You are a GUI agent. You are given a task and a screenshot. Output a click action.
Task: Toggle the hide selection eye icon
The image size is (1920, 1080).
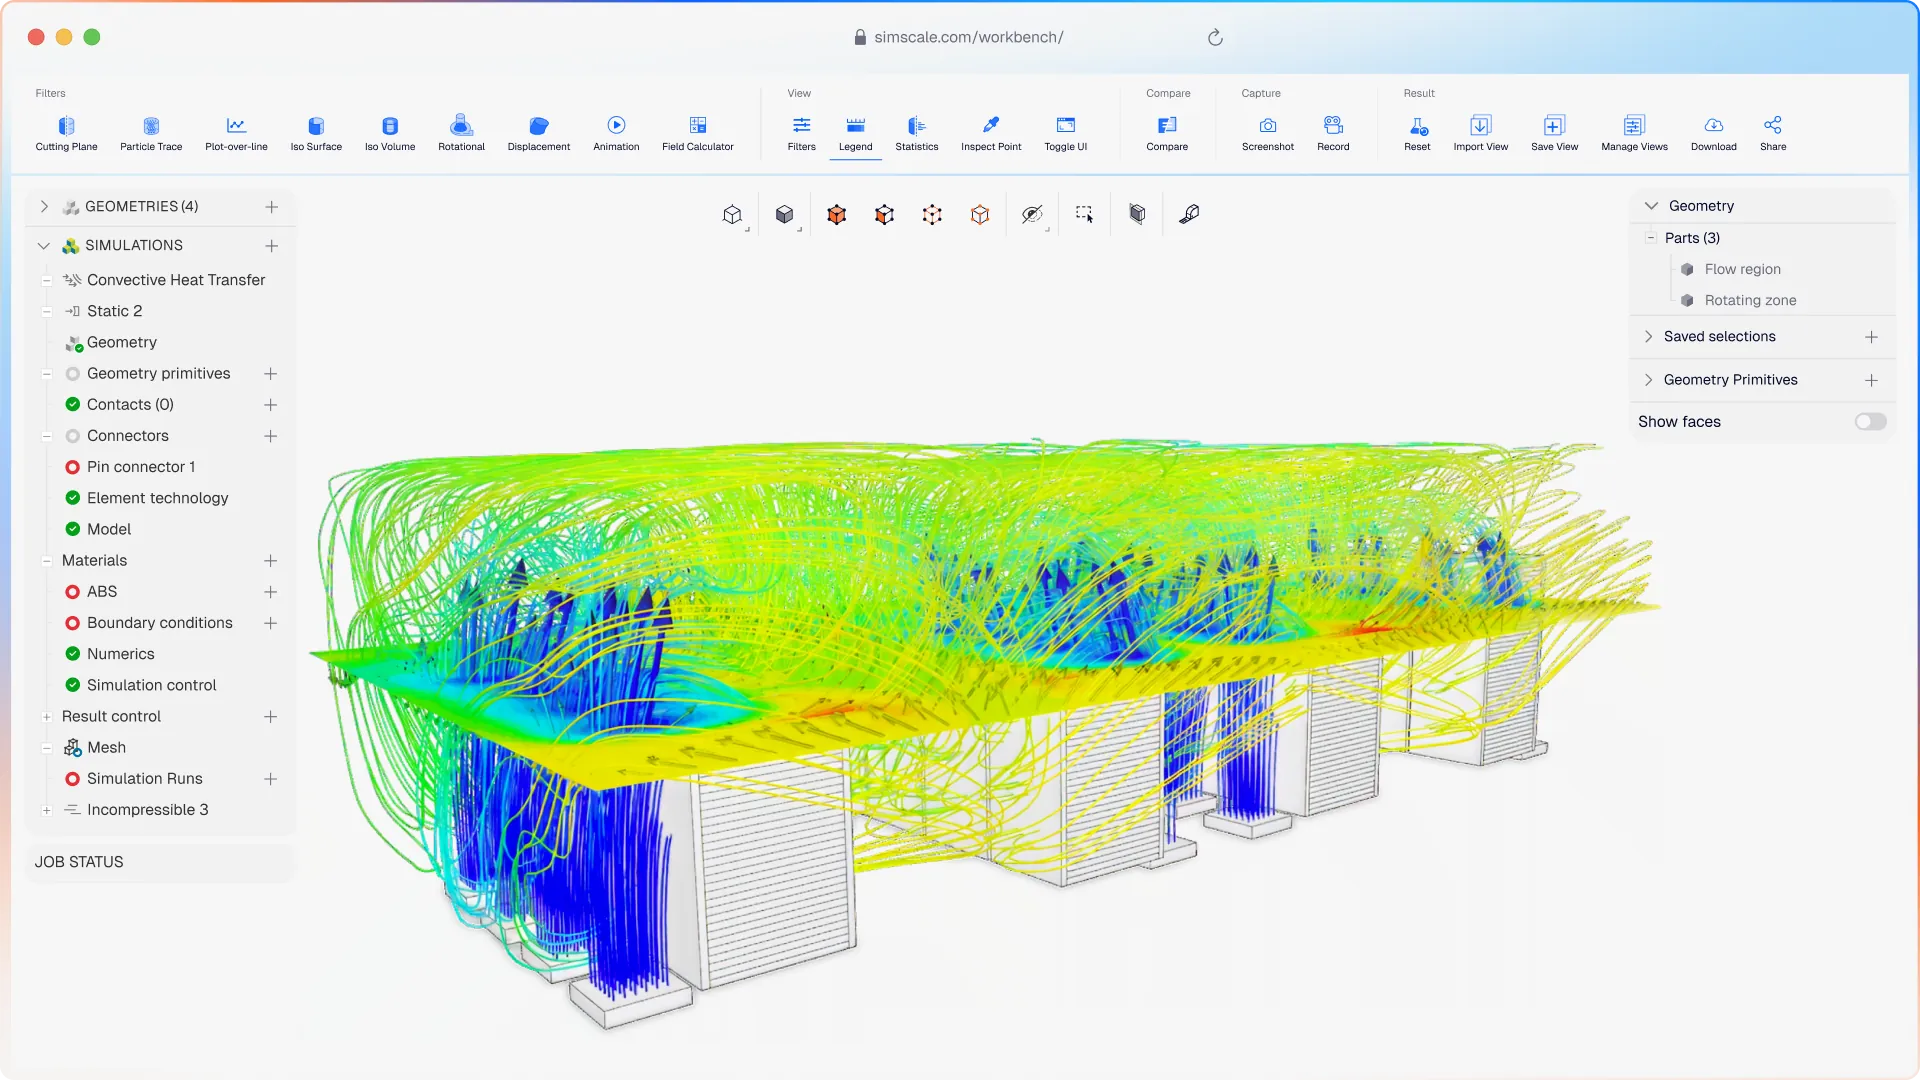1032,214
